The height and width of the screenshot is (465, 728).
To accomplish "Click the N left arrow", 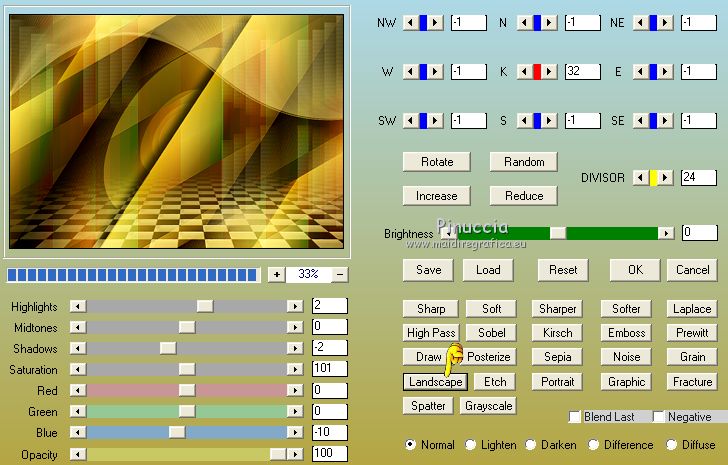I will [524, 22].
